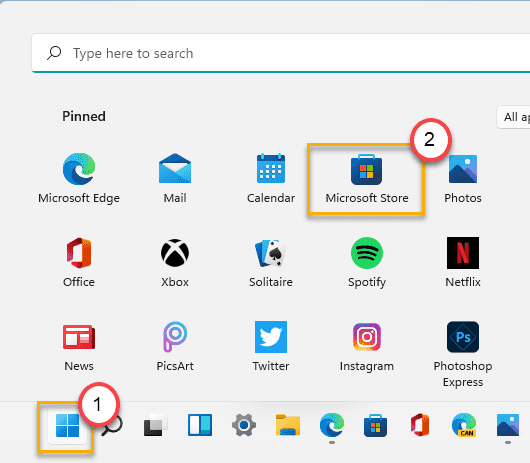Focus the 'Type here to search' field
Viewport: 530px width, 463px height.
pos(281,53)
